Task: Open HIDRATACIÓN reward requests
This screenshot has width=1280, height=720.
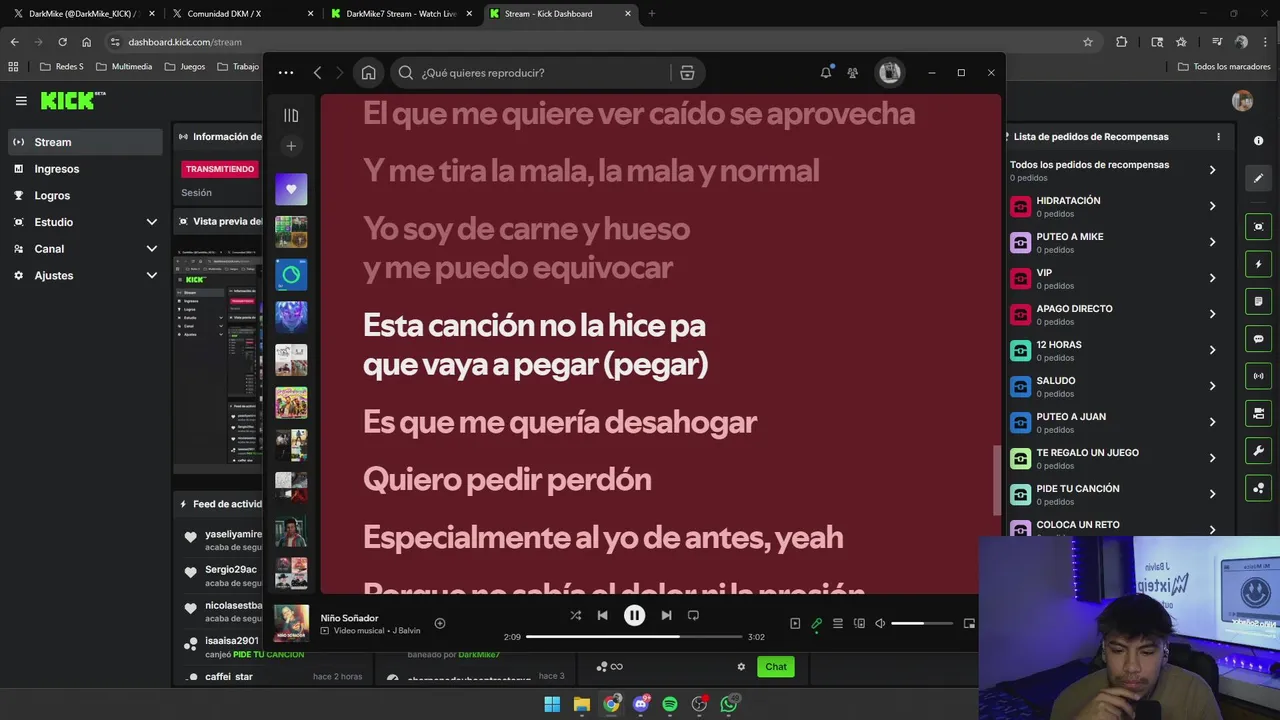Action: (1114, 206)
